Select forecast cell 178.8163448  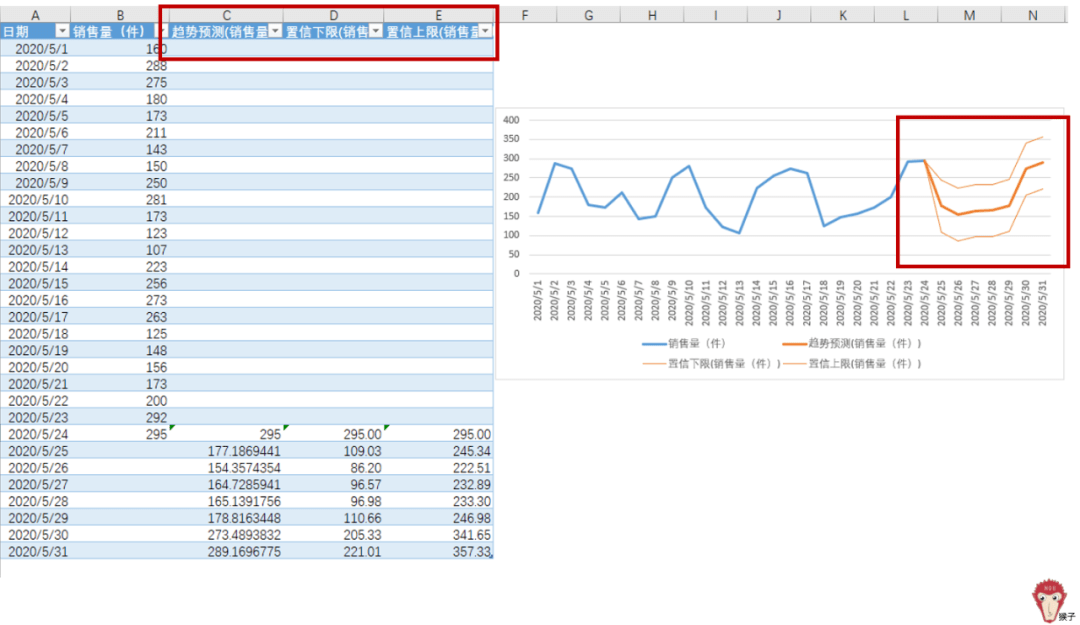tap(226, 518)
